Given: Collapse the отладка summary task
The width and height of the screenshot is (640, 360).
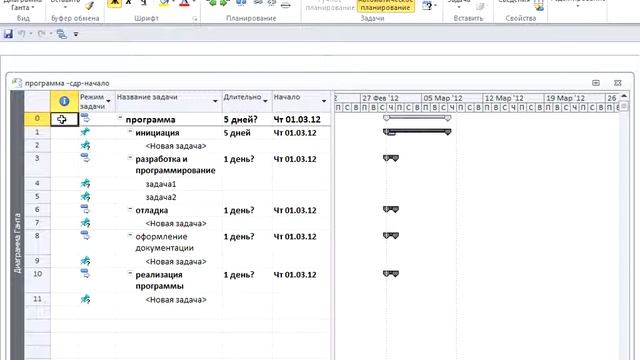Looking at the screenshot, I should click(130, 209).
